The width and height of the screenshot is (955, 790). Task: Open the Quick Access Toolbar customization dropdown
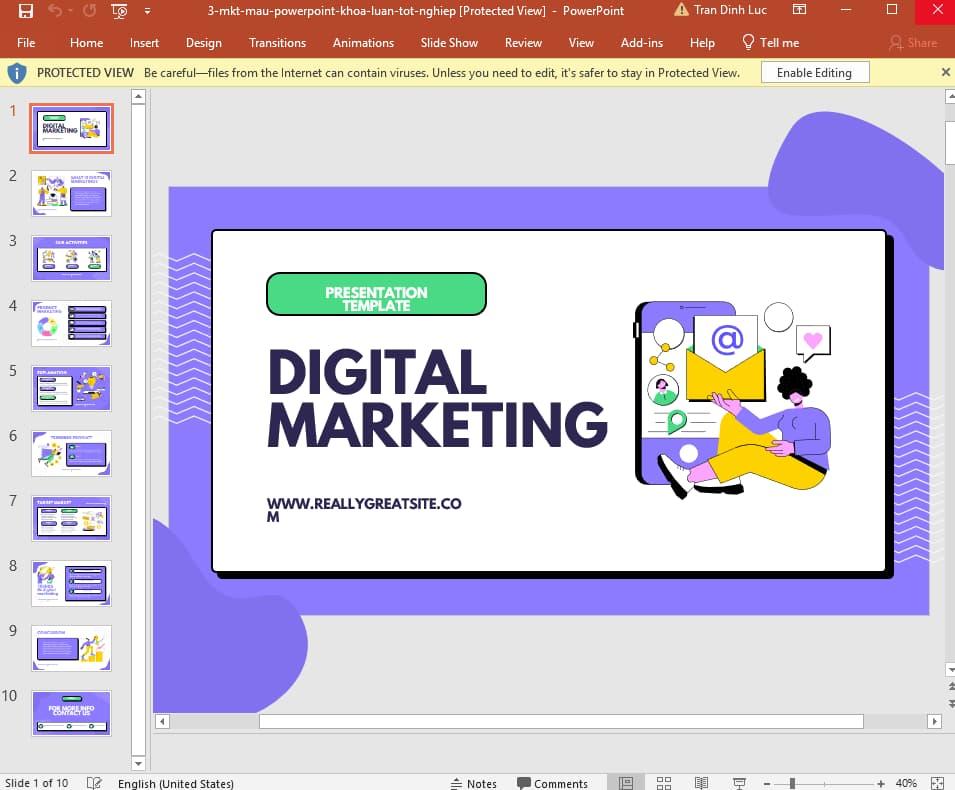click(x=148, y=12)
